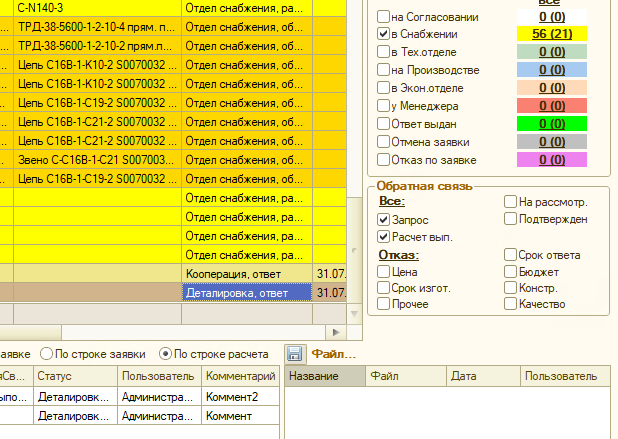Screen dimensions: 618x439
Task: Enable the 'на Согласовании' checkbox
Action: pos(383,17)
